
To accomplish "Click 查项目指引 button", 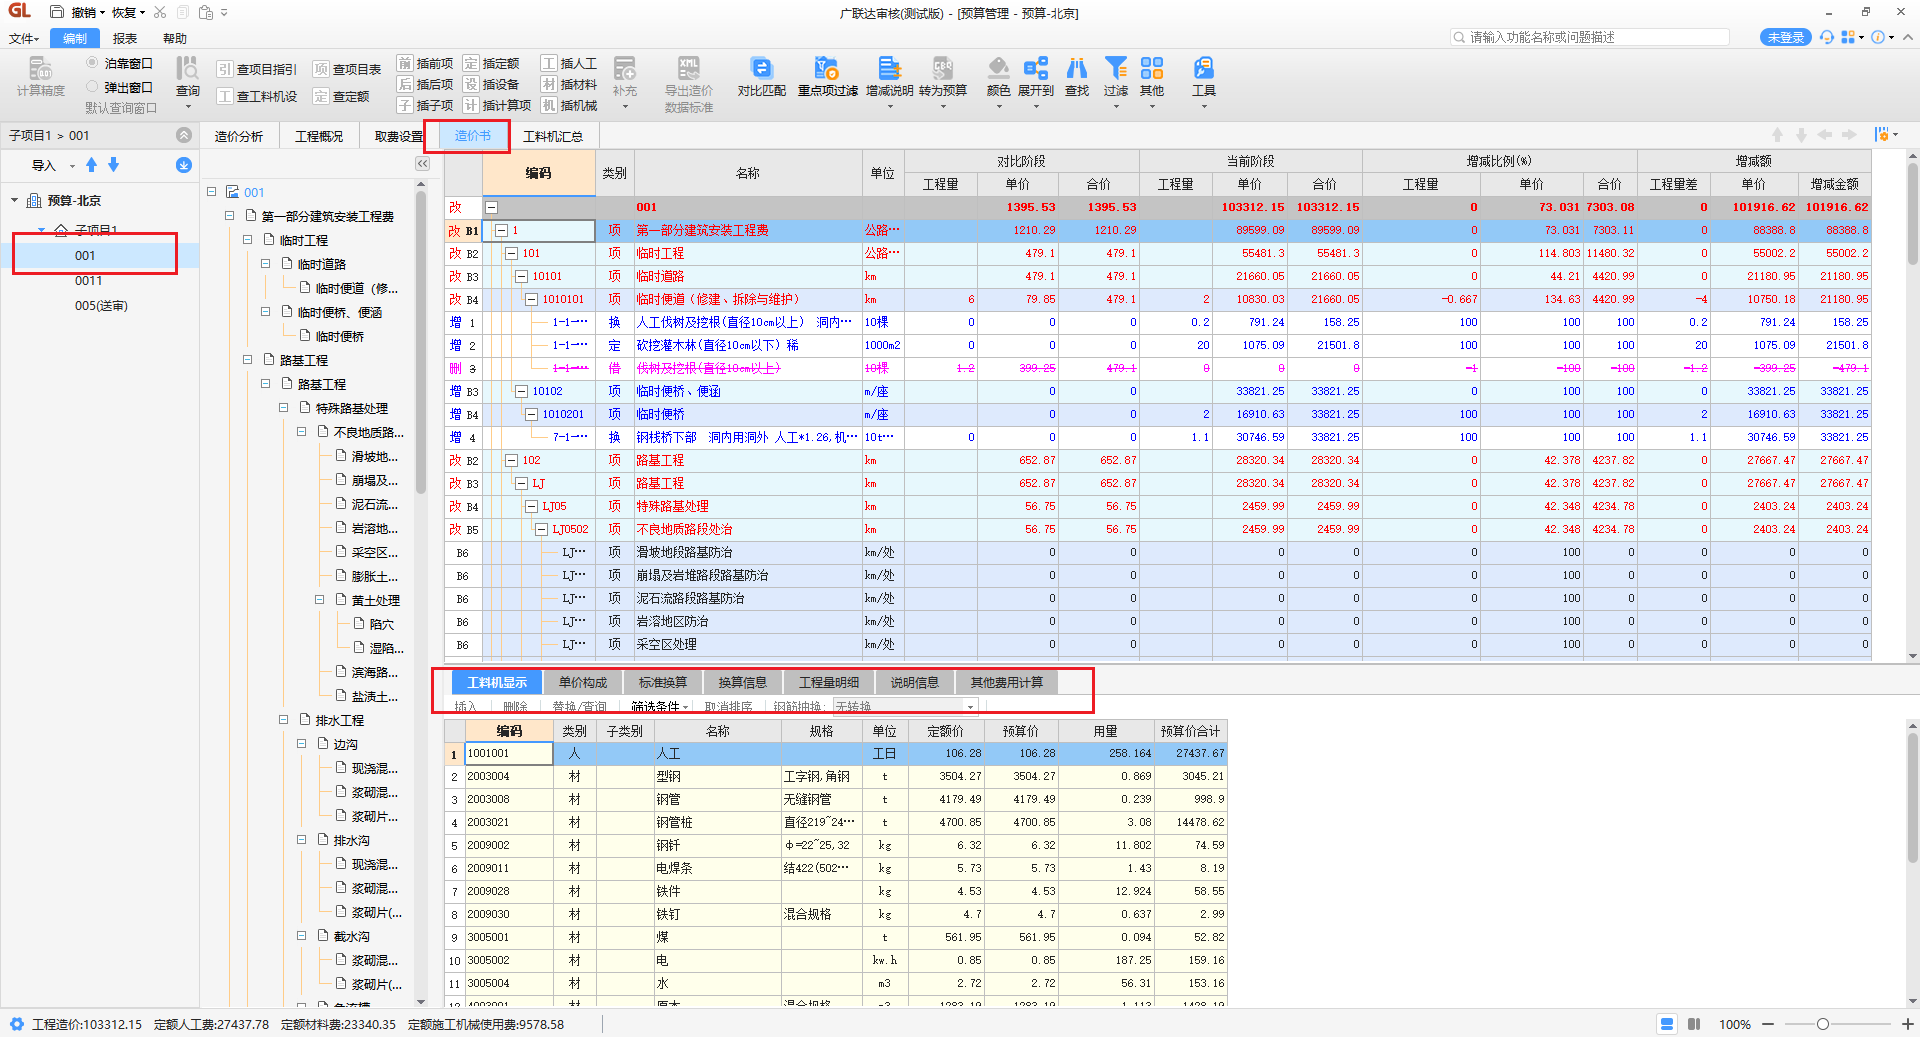I will coord(257,69).
